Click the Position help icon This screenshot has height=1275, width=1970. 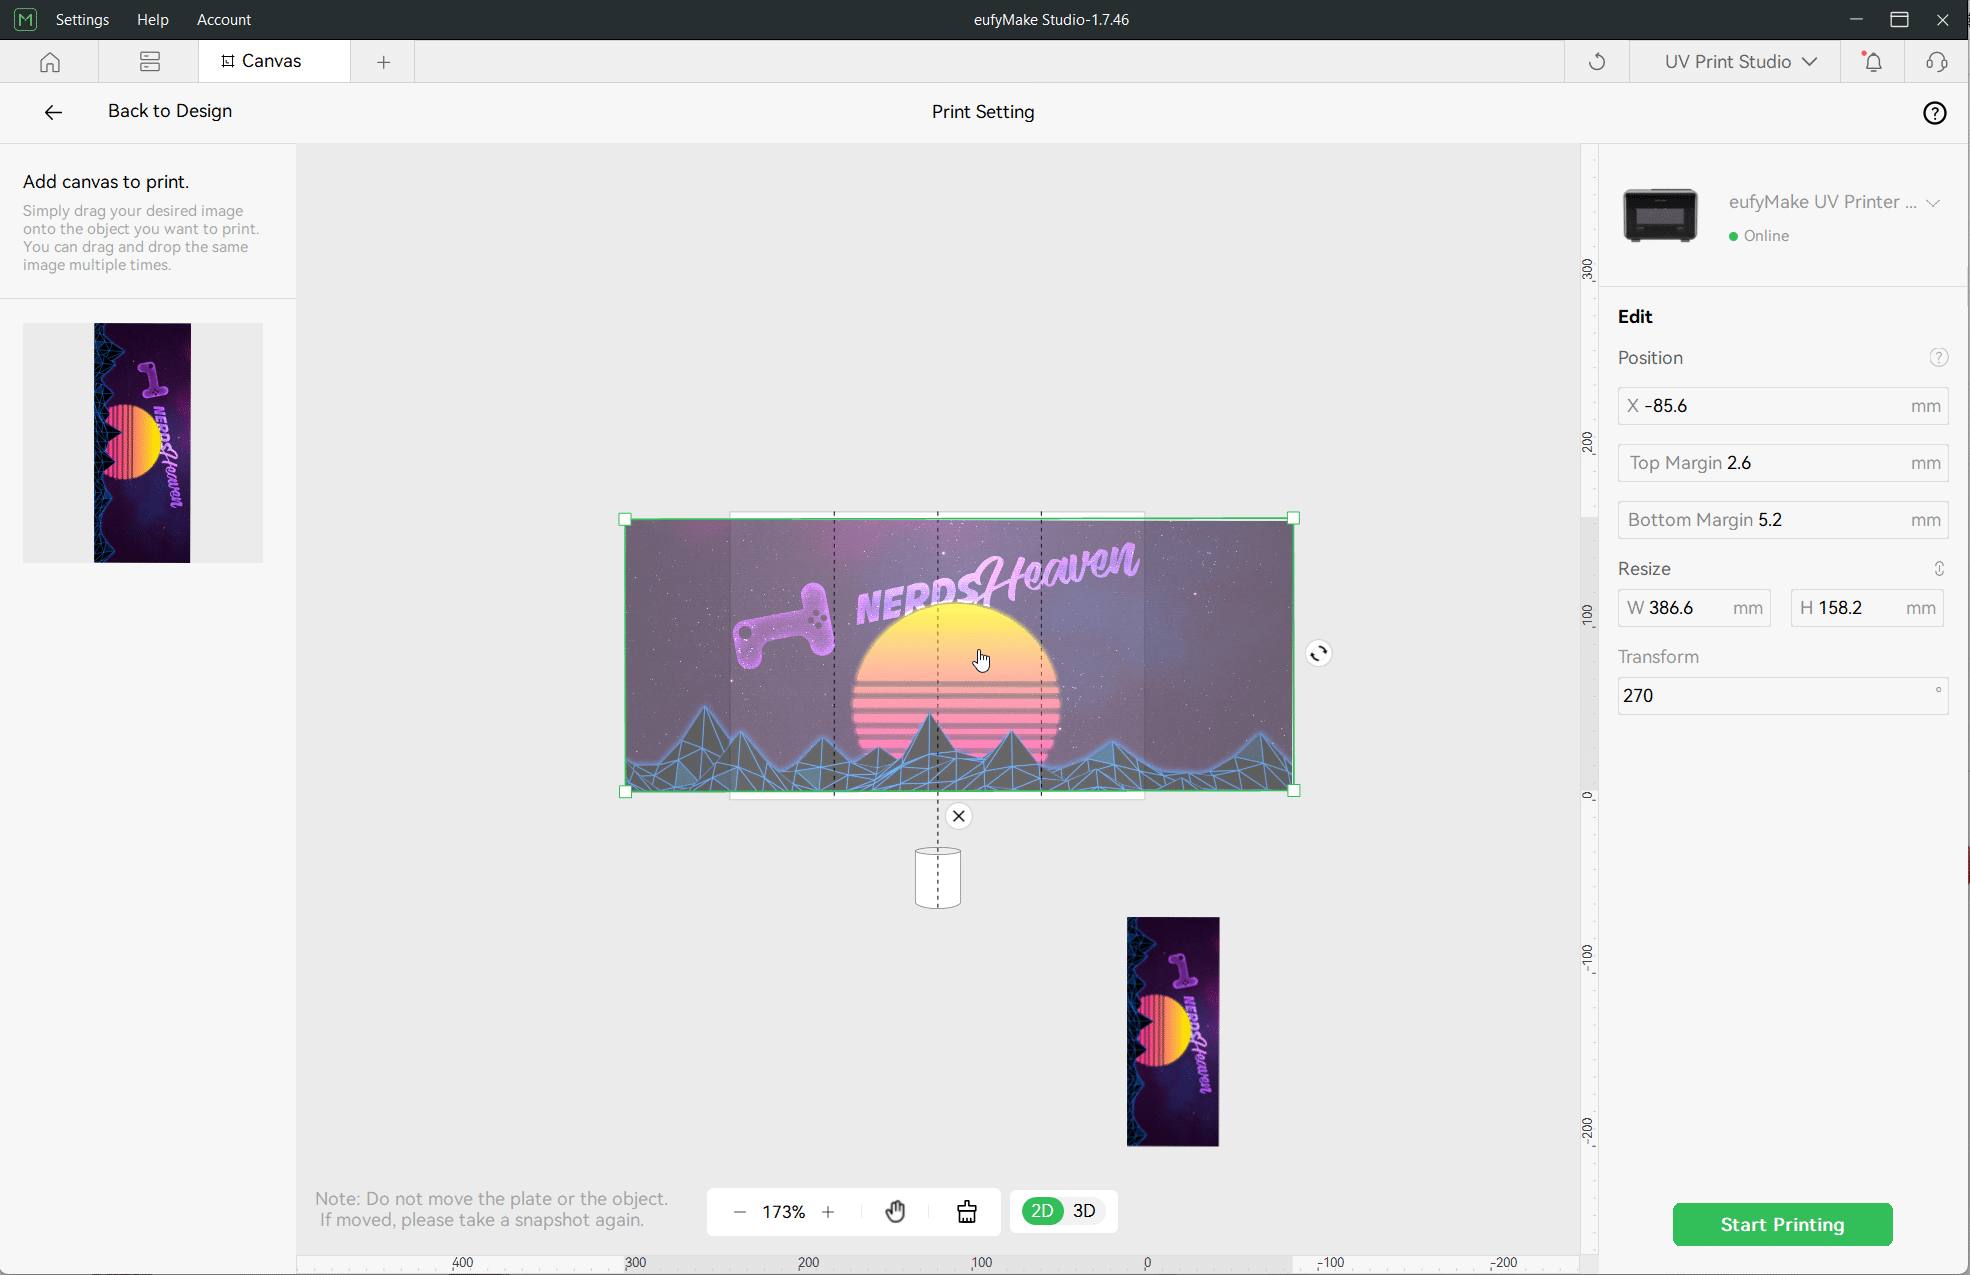1938,357
